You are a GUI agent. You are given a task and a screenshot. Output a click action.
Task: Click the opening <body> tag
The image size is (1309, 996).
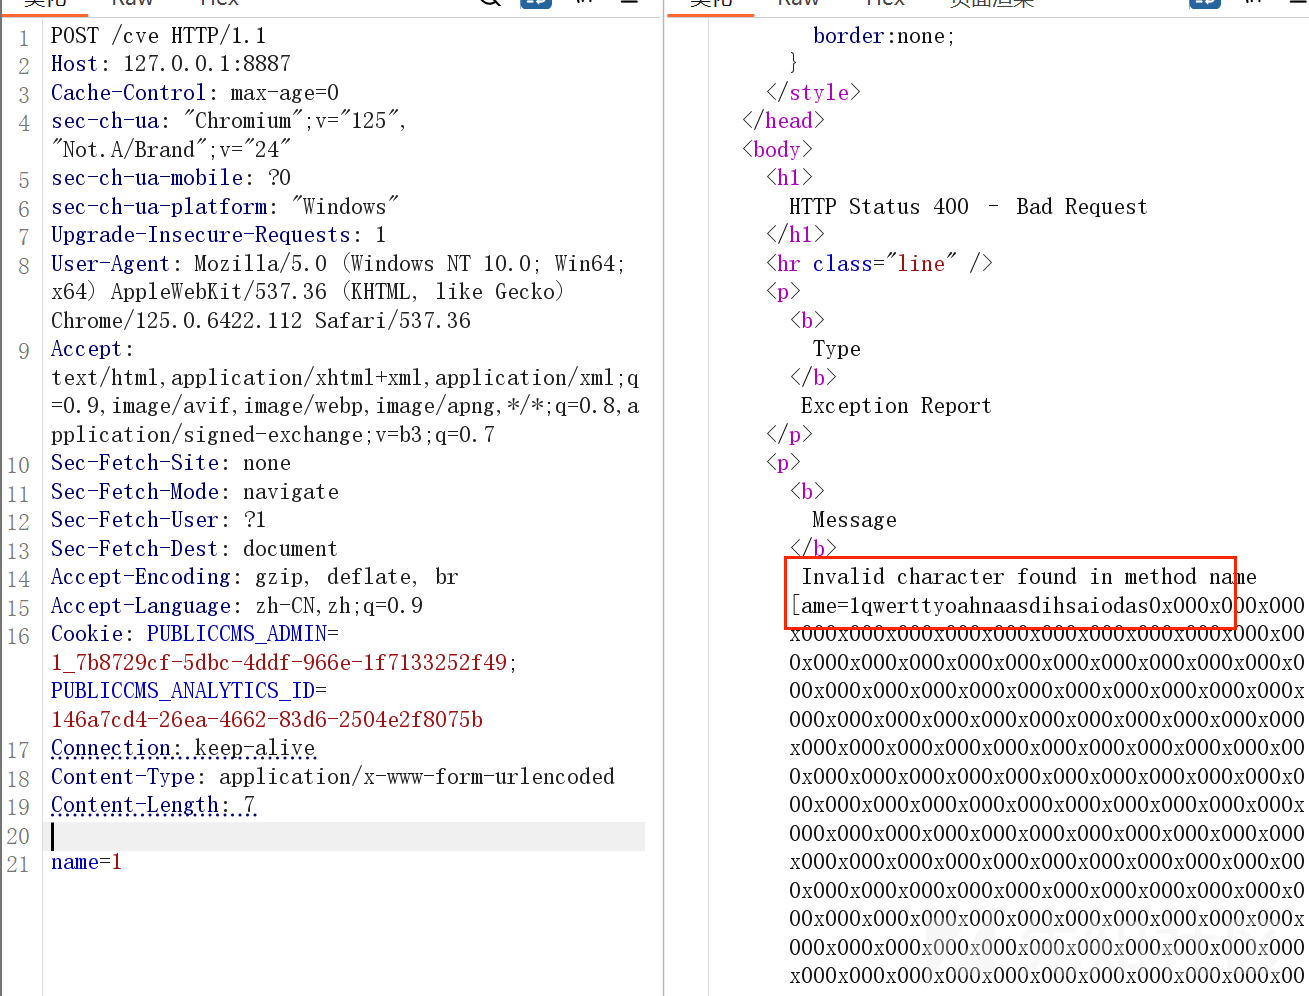tap(777, 150)
